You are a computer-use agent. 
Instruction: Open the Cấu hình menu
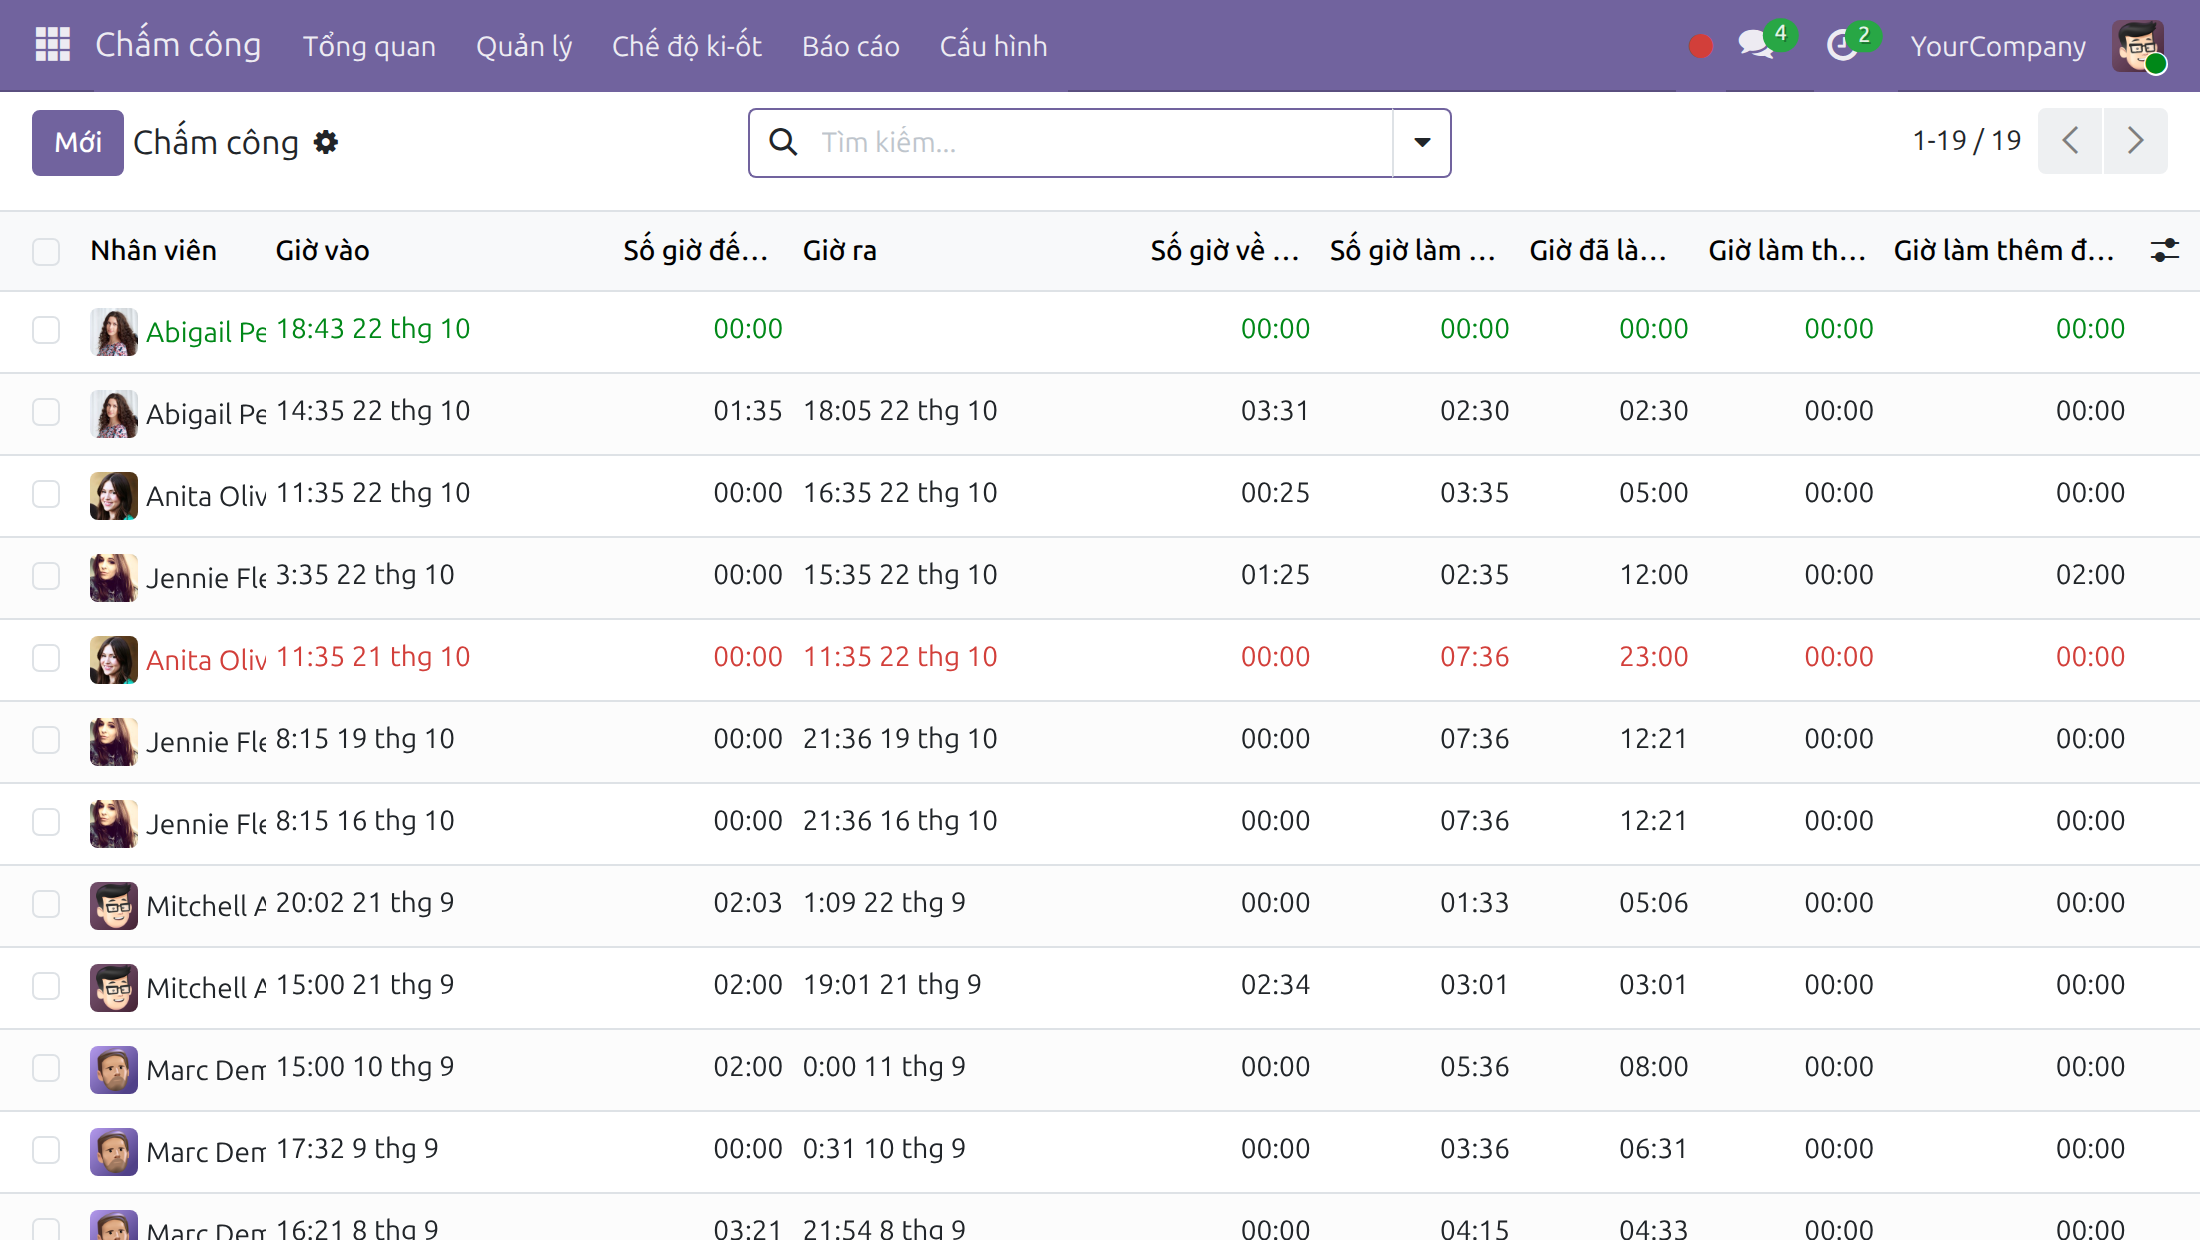coord(994,46)
